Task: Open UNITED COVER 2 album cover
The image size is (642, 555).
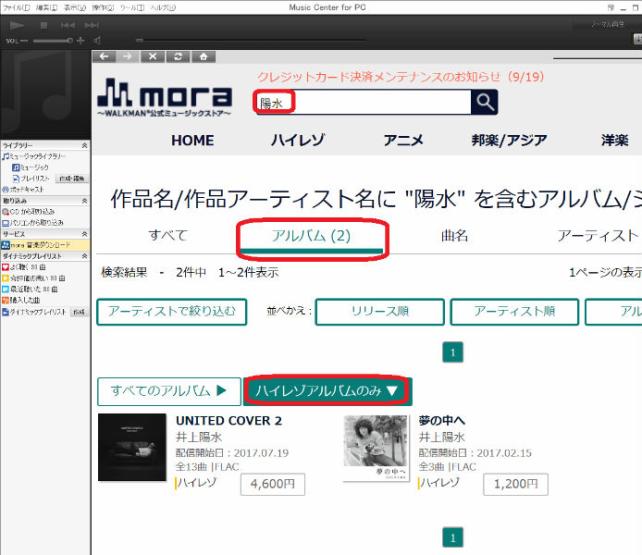Action: point(132,447)
